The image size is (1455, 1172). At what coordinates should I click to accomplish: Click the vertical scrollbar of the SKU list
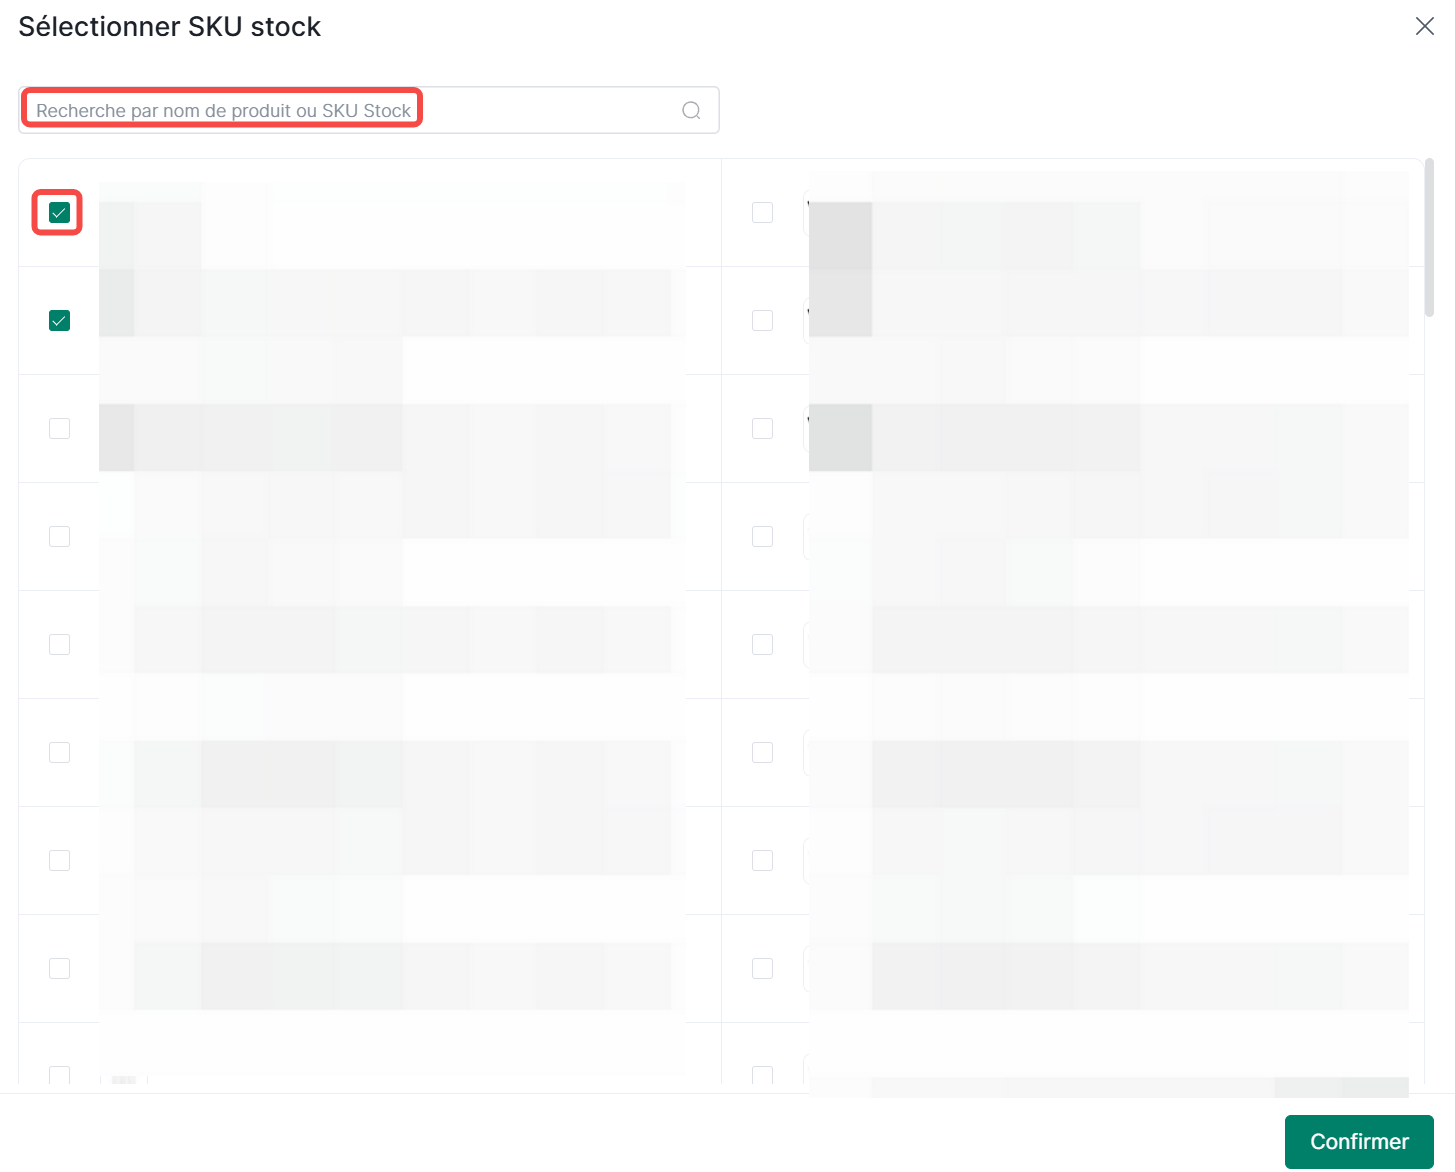click(x=1429, y=238)
